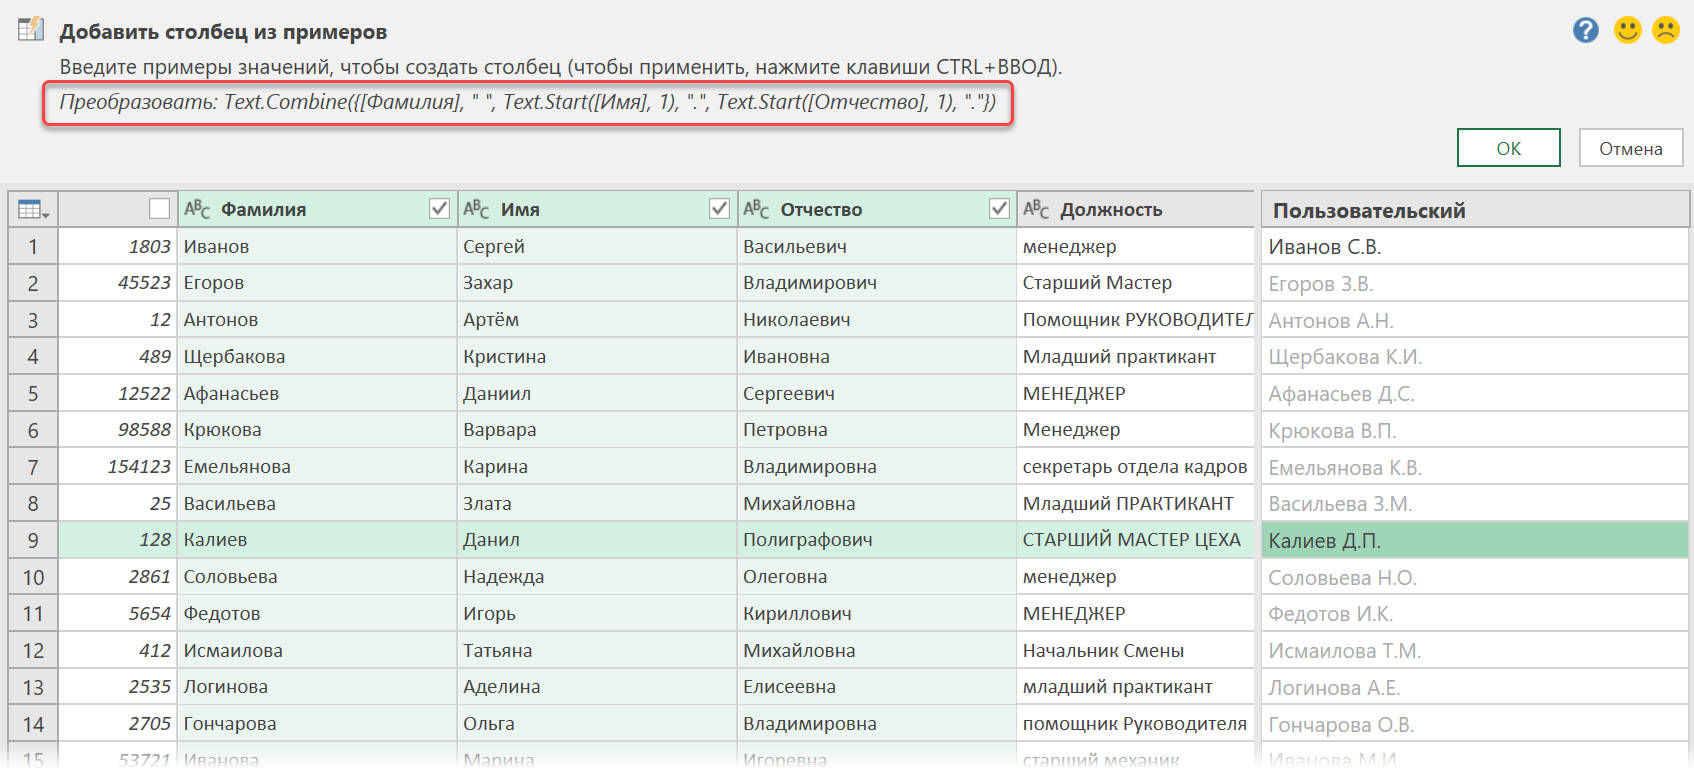Click the Васильевич patronymic cell
This screenshot has height=769, width=1694.
click(877, 246)
